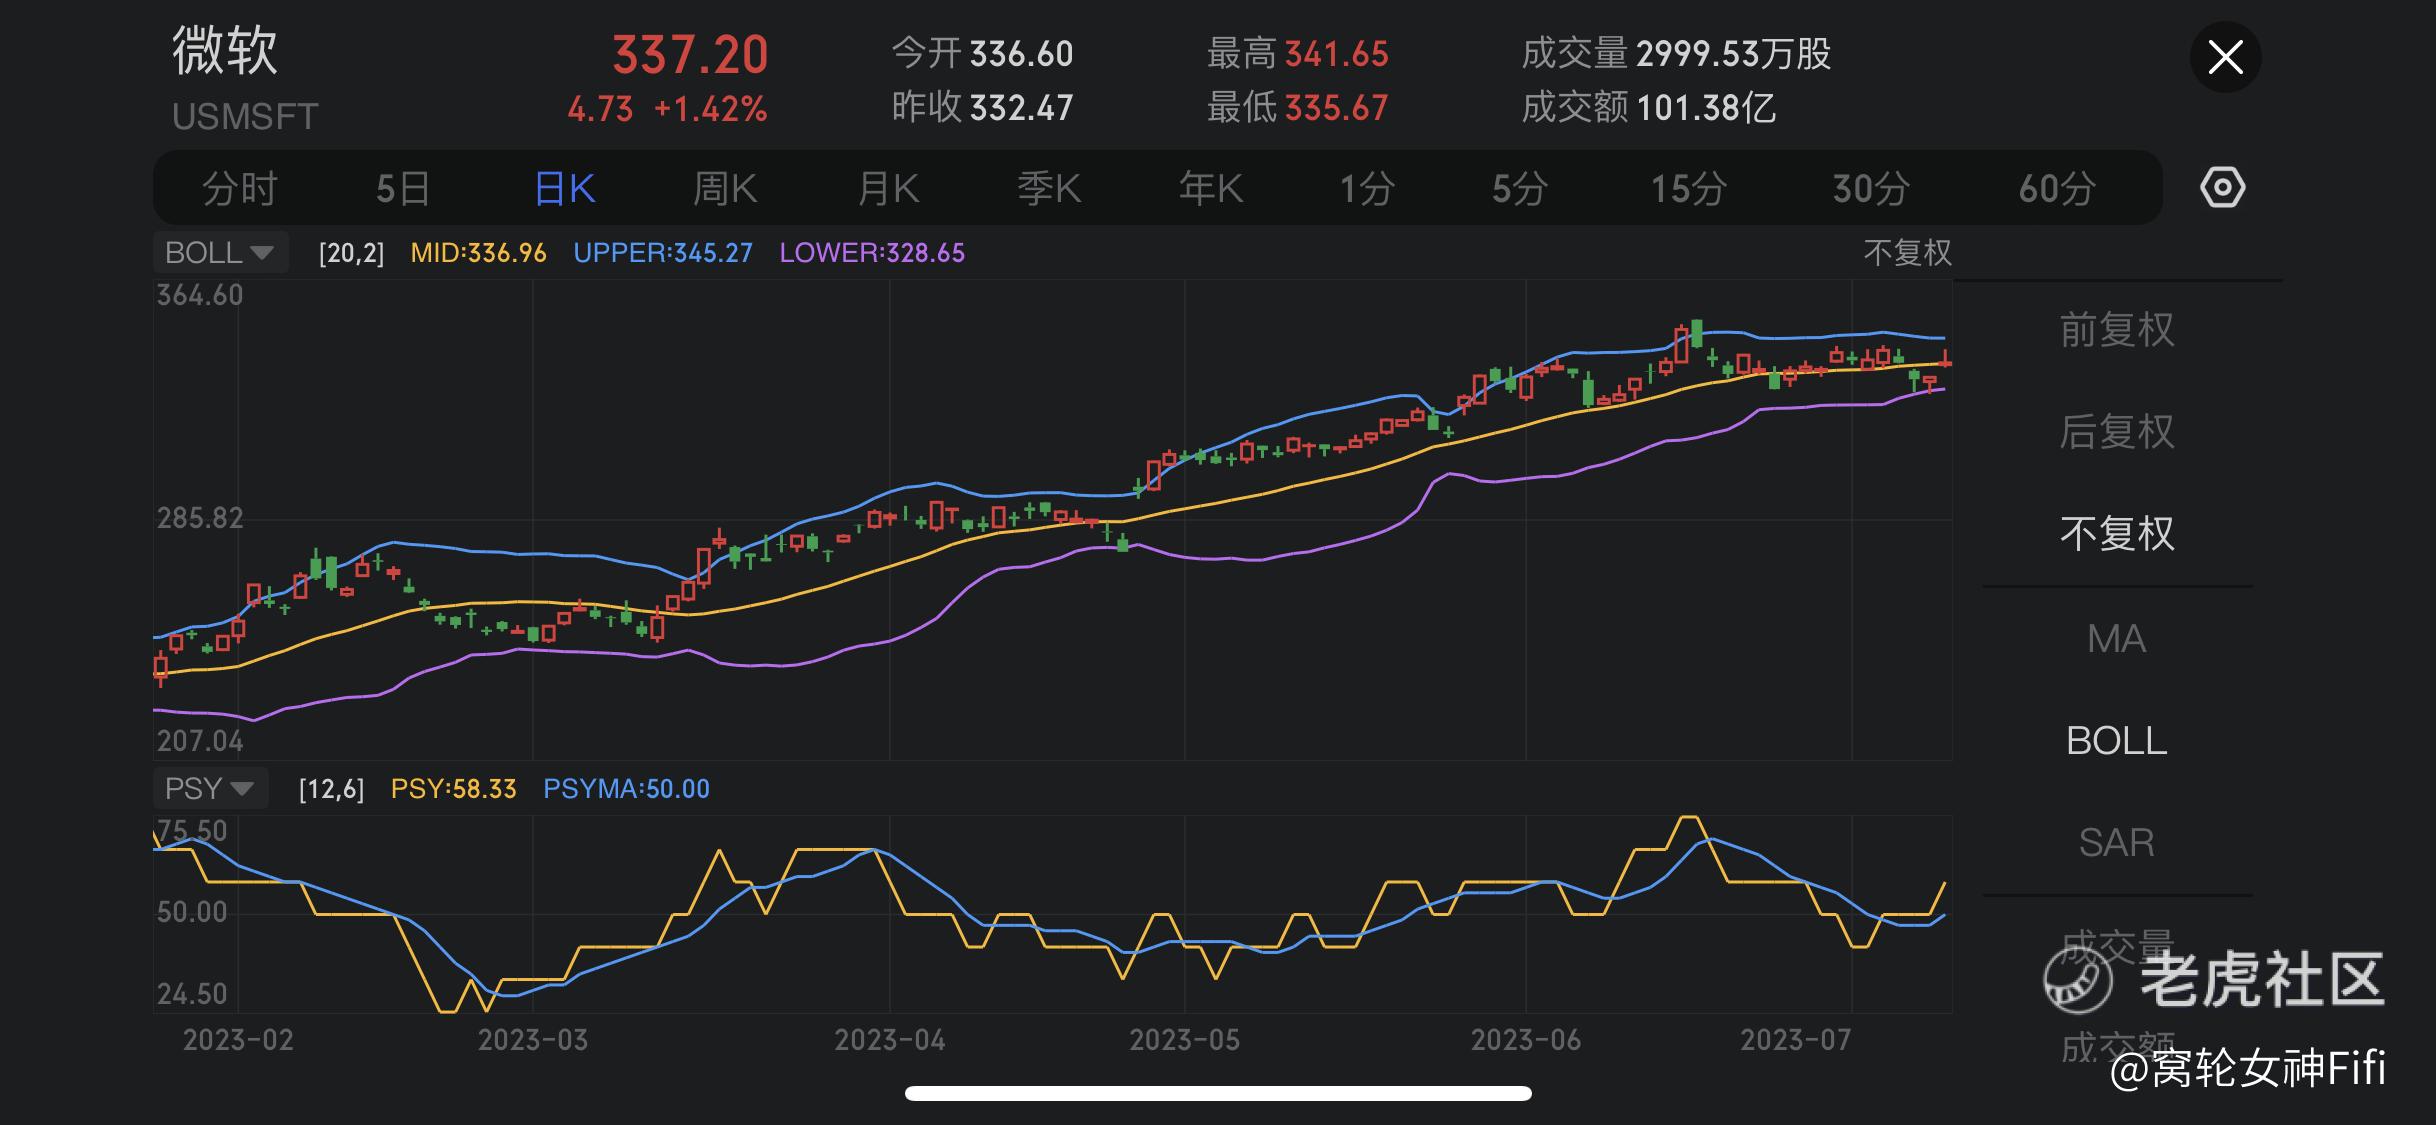Click the 微软 stock name
Screen dimensions: 2436x1125
[225, 50]
